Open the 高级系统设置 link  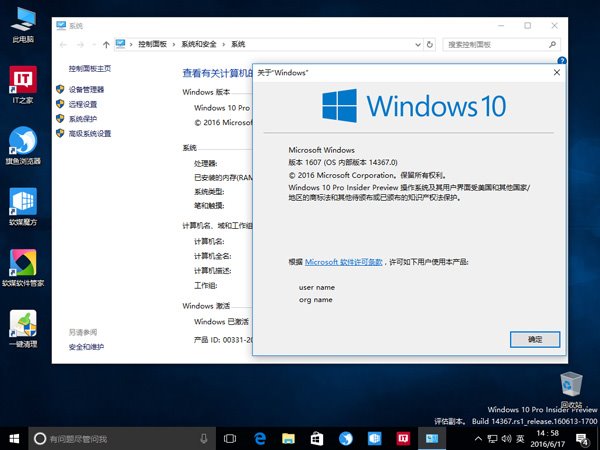tap(90, 134)
